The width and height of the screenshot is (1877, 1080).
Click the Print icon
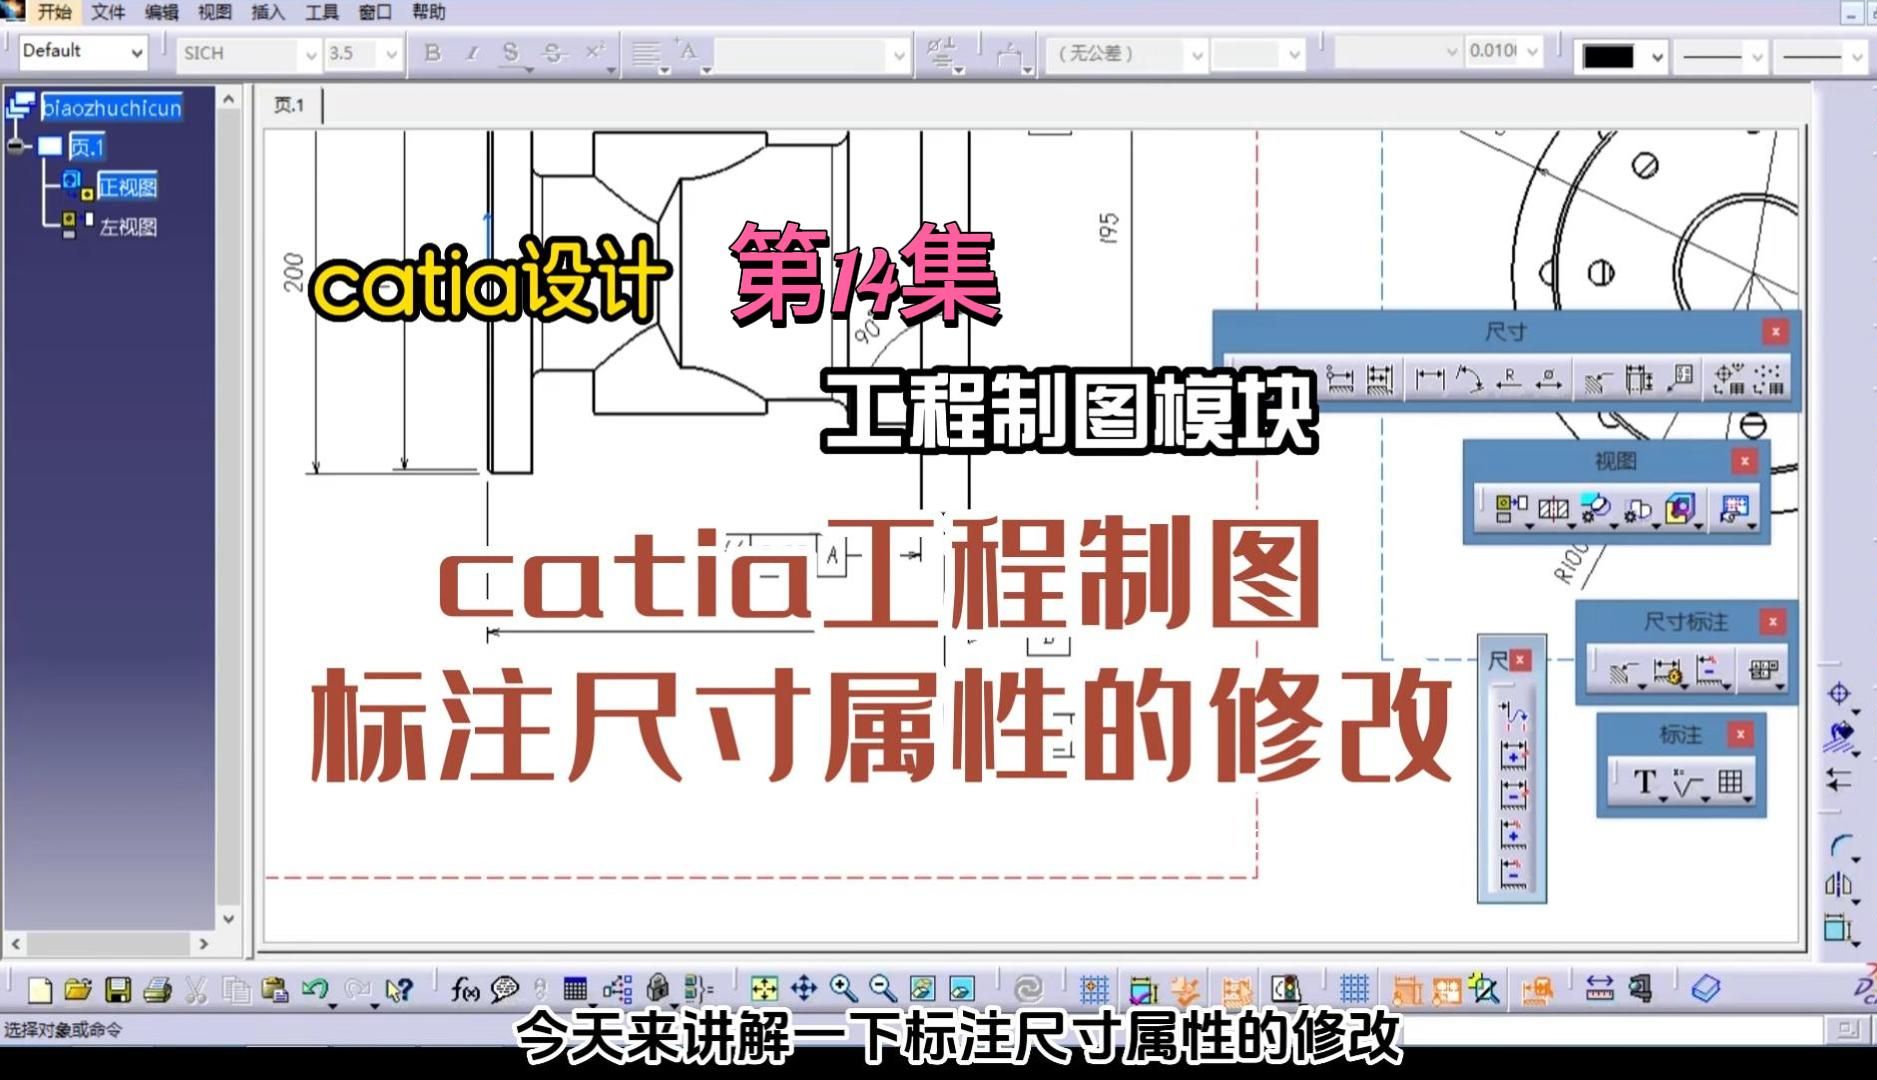point(157,990)
